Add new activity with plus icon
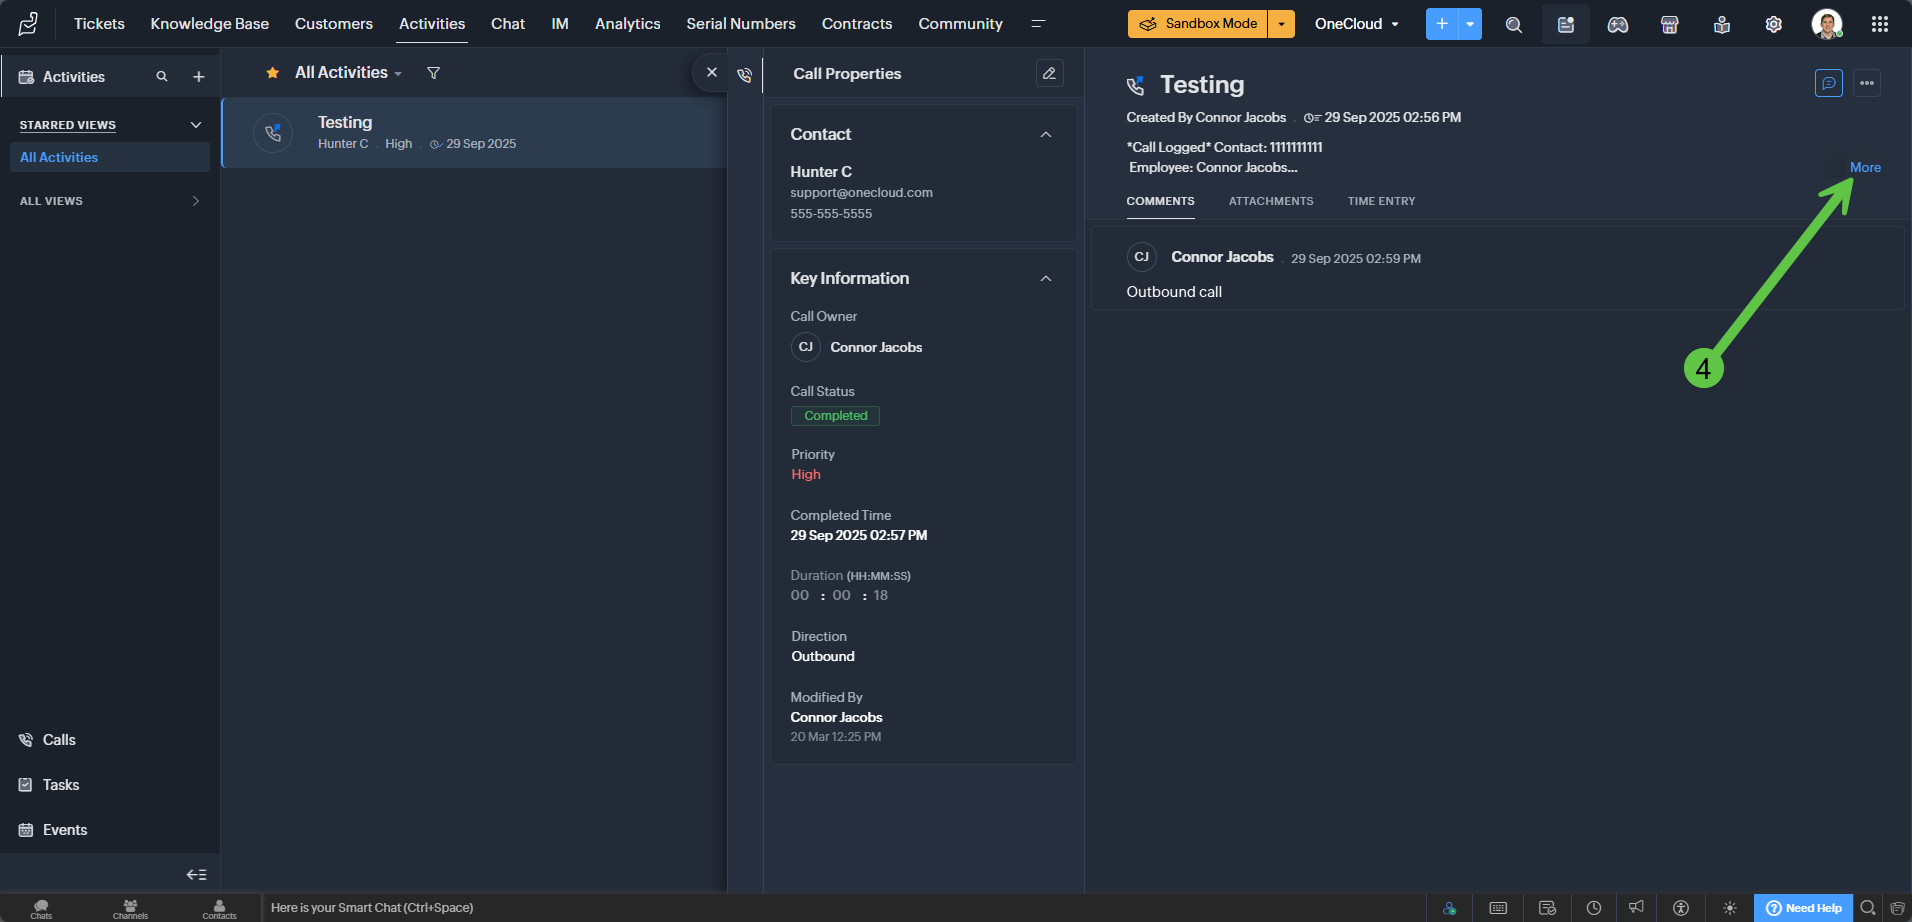The width and height of the screenshot is (1912, 922). (199, 77)
